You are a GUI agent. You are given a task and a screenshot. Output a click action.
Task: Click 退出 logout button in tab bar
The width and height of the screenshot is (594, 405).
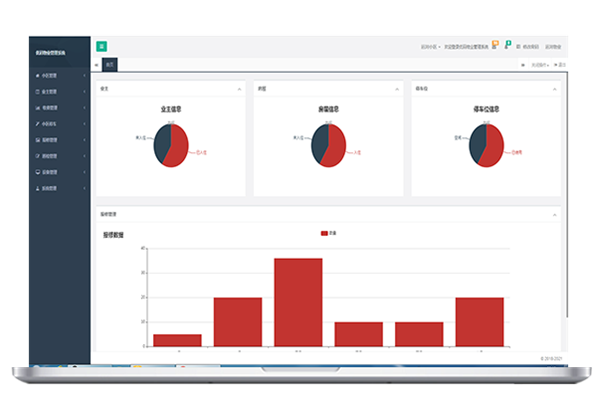coord(560,65)
